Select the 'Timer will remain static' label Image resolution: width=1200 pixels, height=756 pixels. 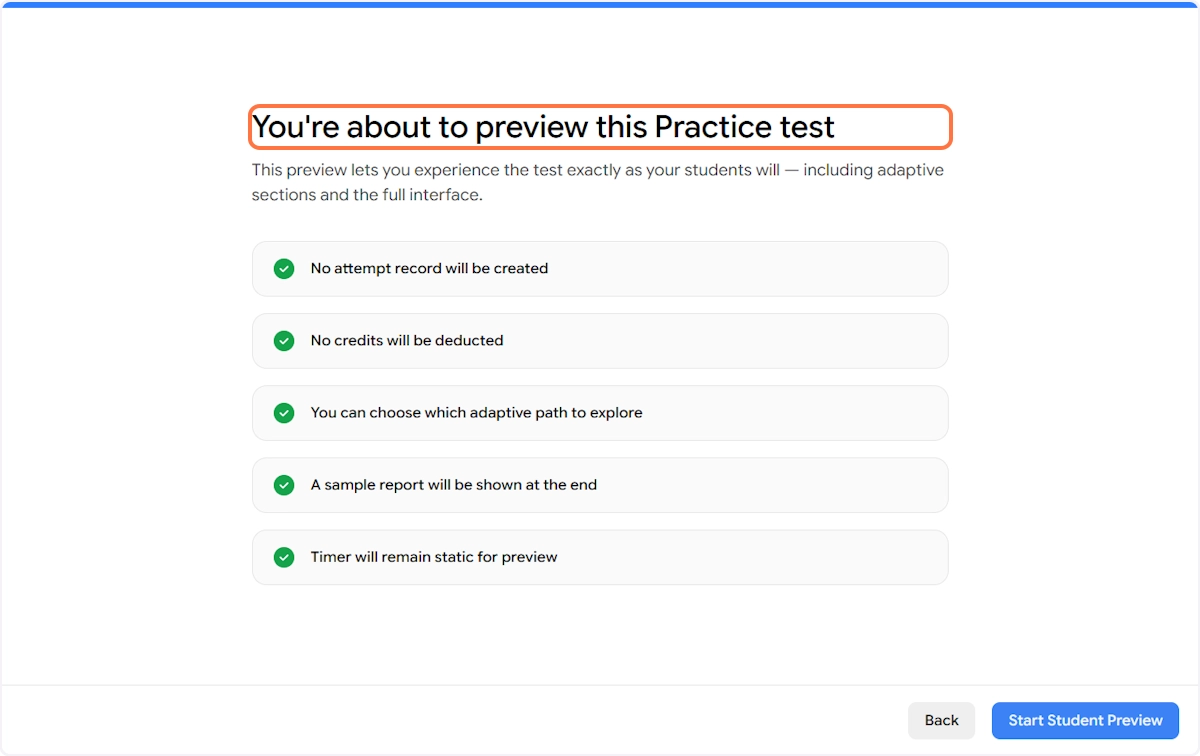433,556
